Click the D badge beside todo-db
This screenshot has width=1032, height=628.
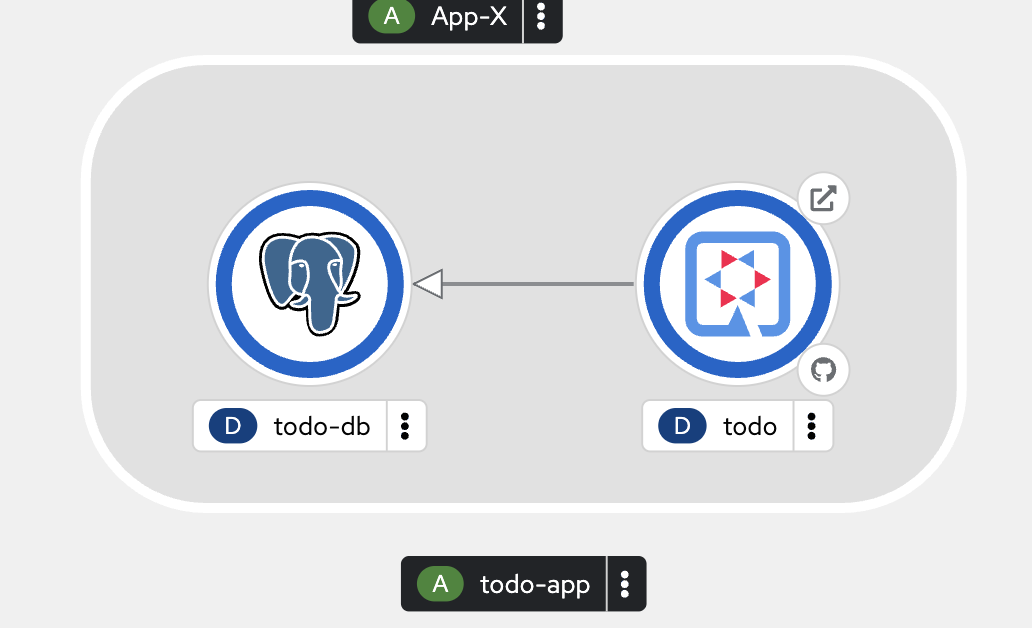pyautogui.click(x=233, y=426)
